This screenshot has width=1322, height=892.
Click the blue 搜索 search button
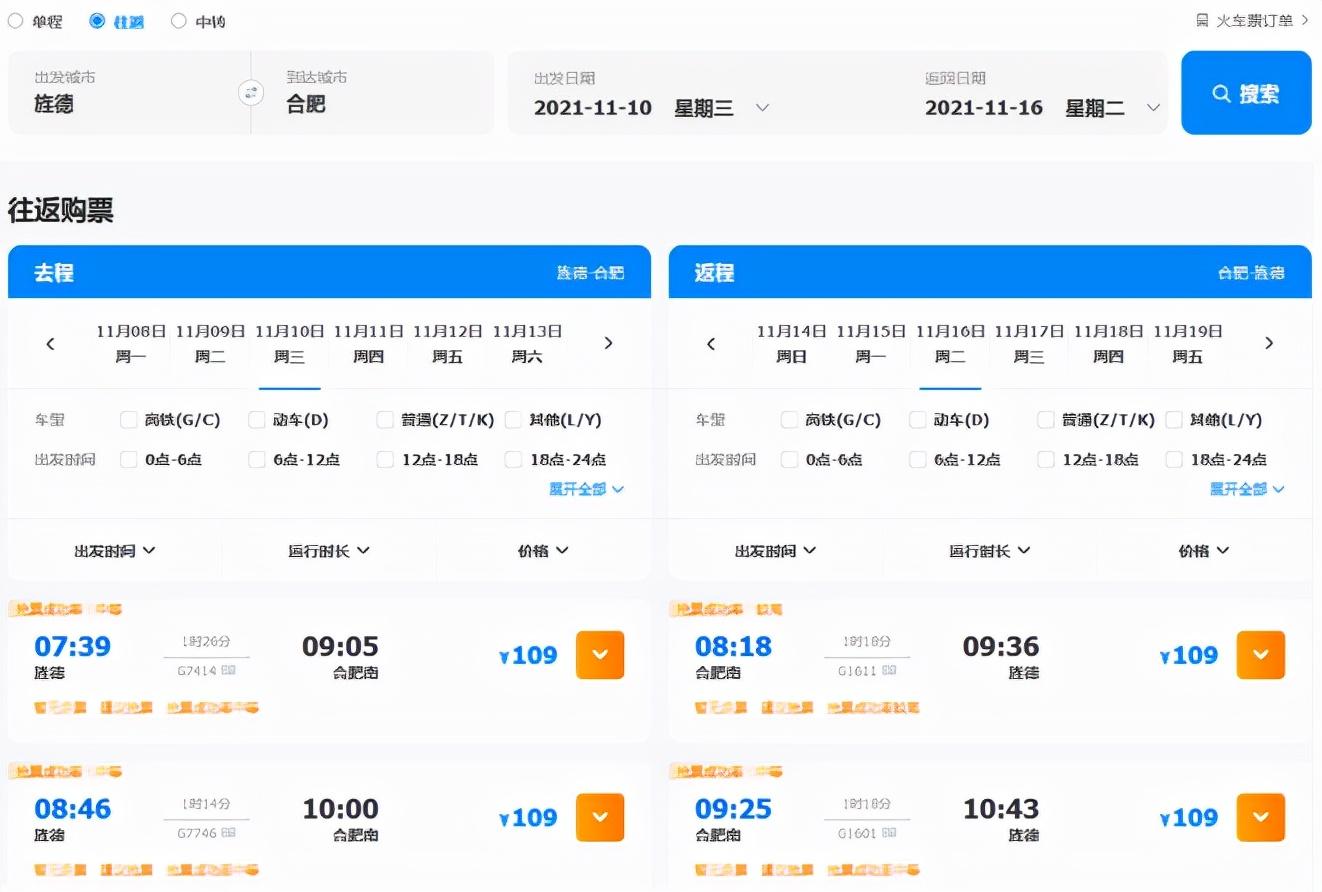pos(1246,93)
